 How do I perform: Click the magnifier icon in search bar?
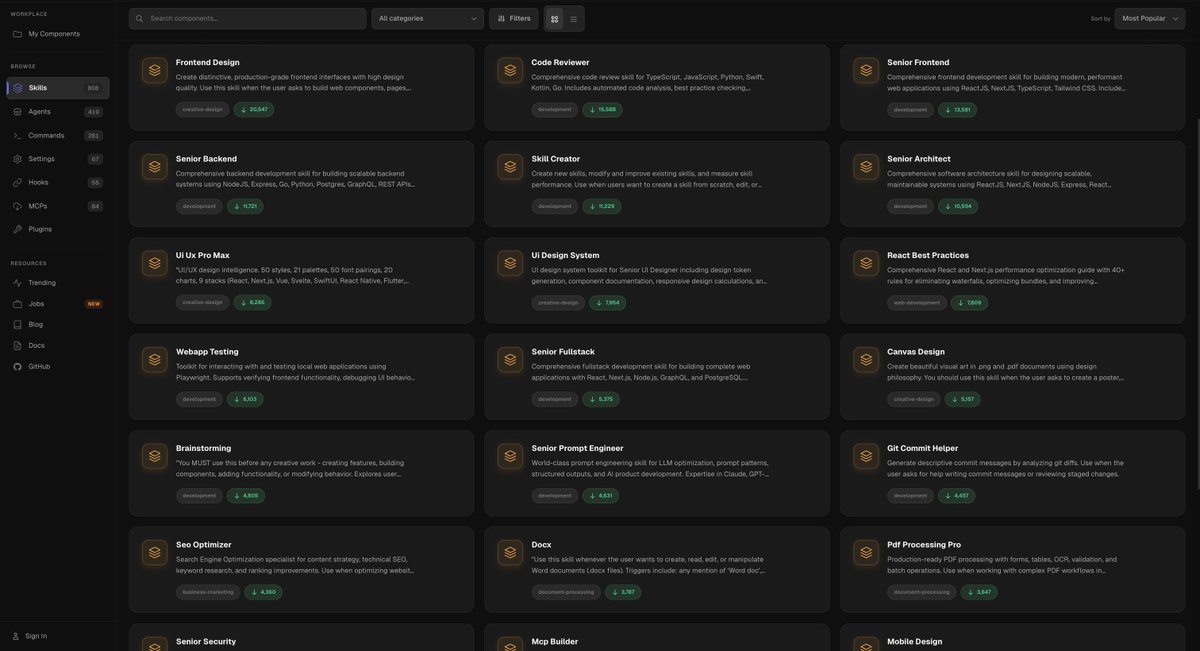[x=140, y=19]
